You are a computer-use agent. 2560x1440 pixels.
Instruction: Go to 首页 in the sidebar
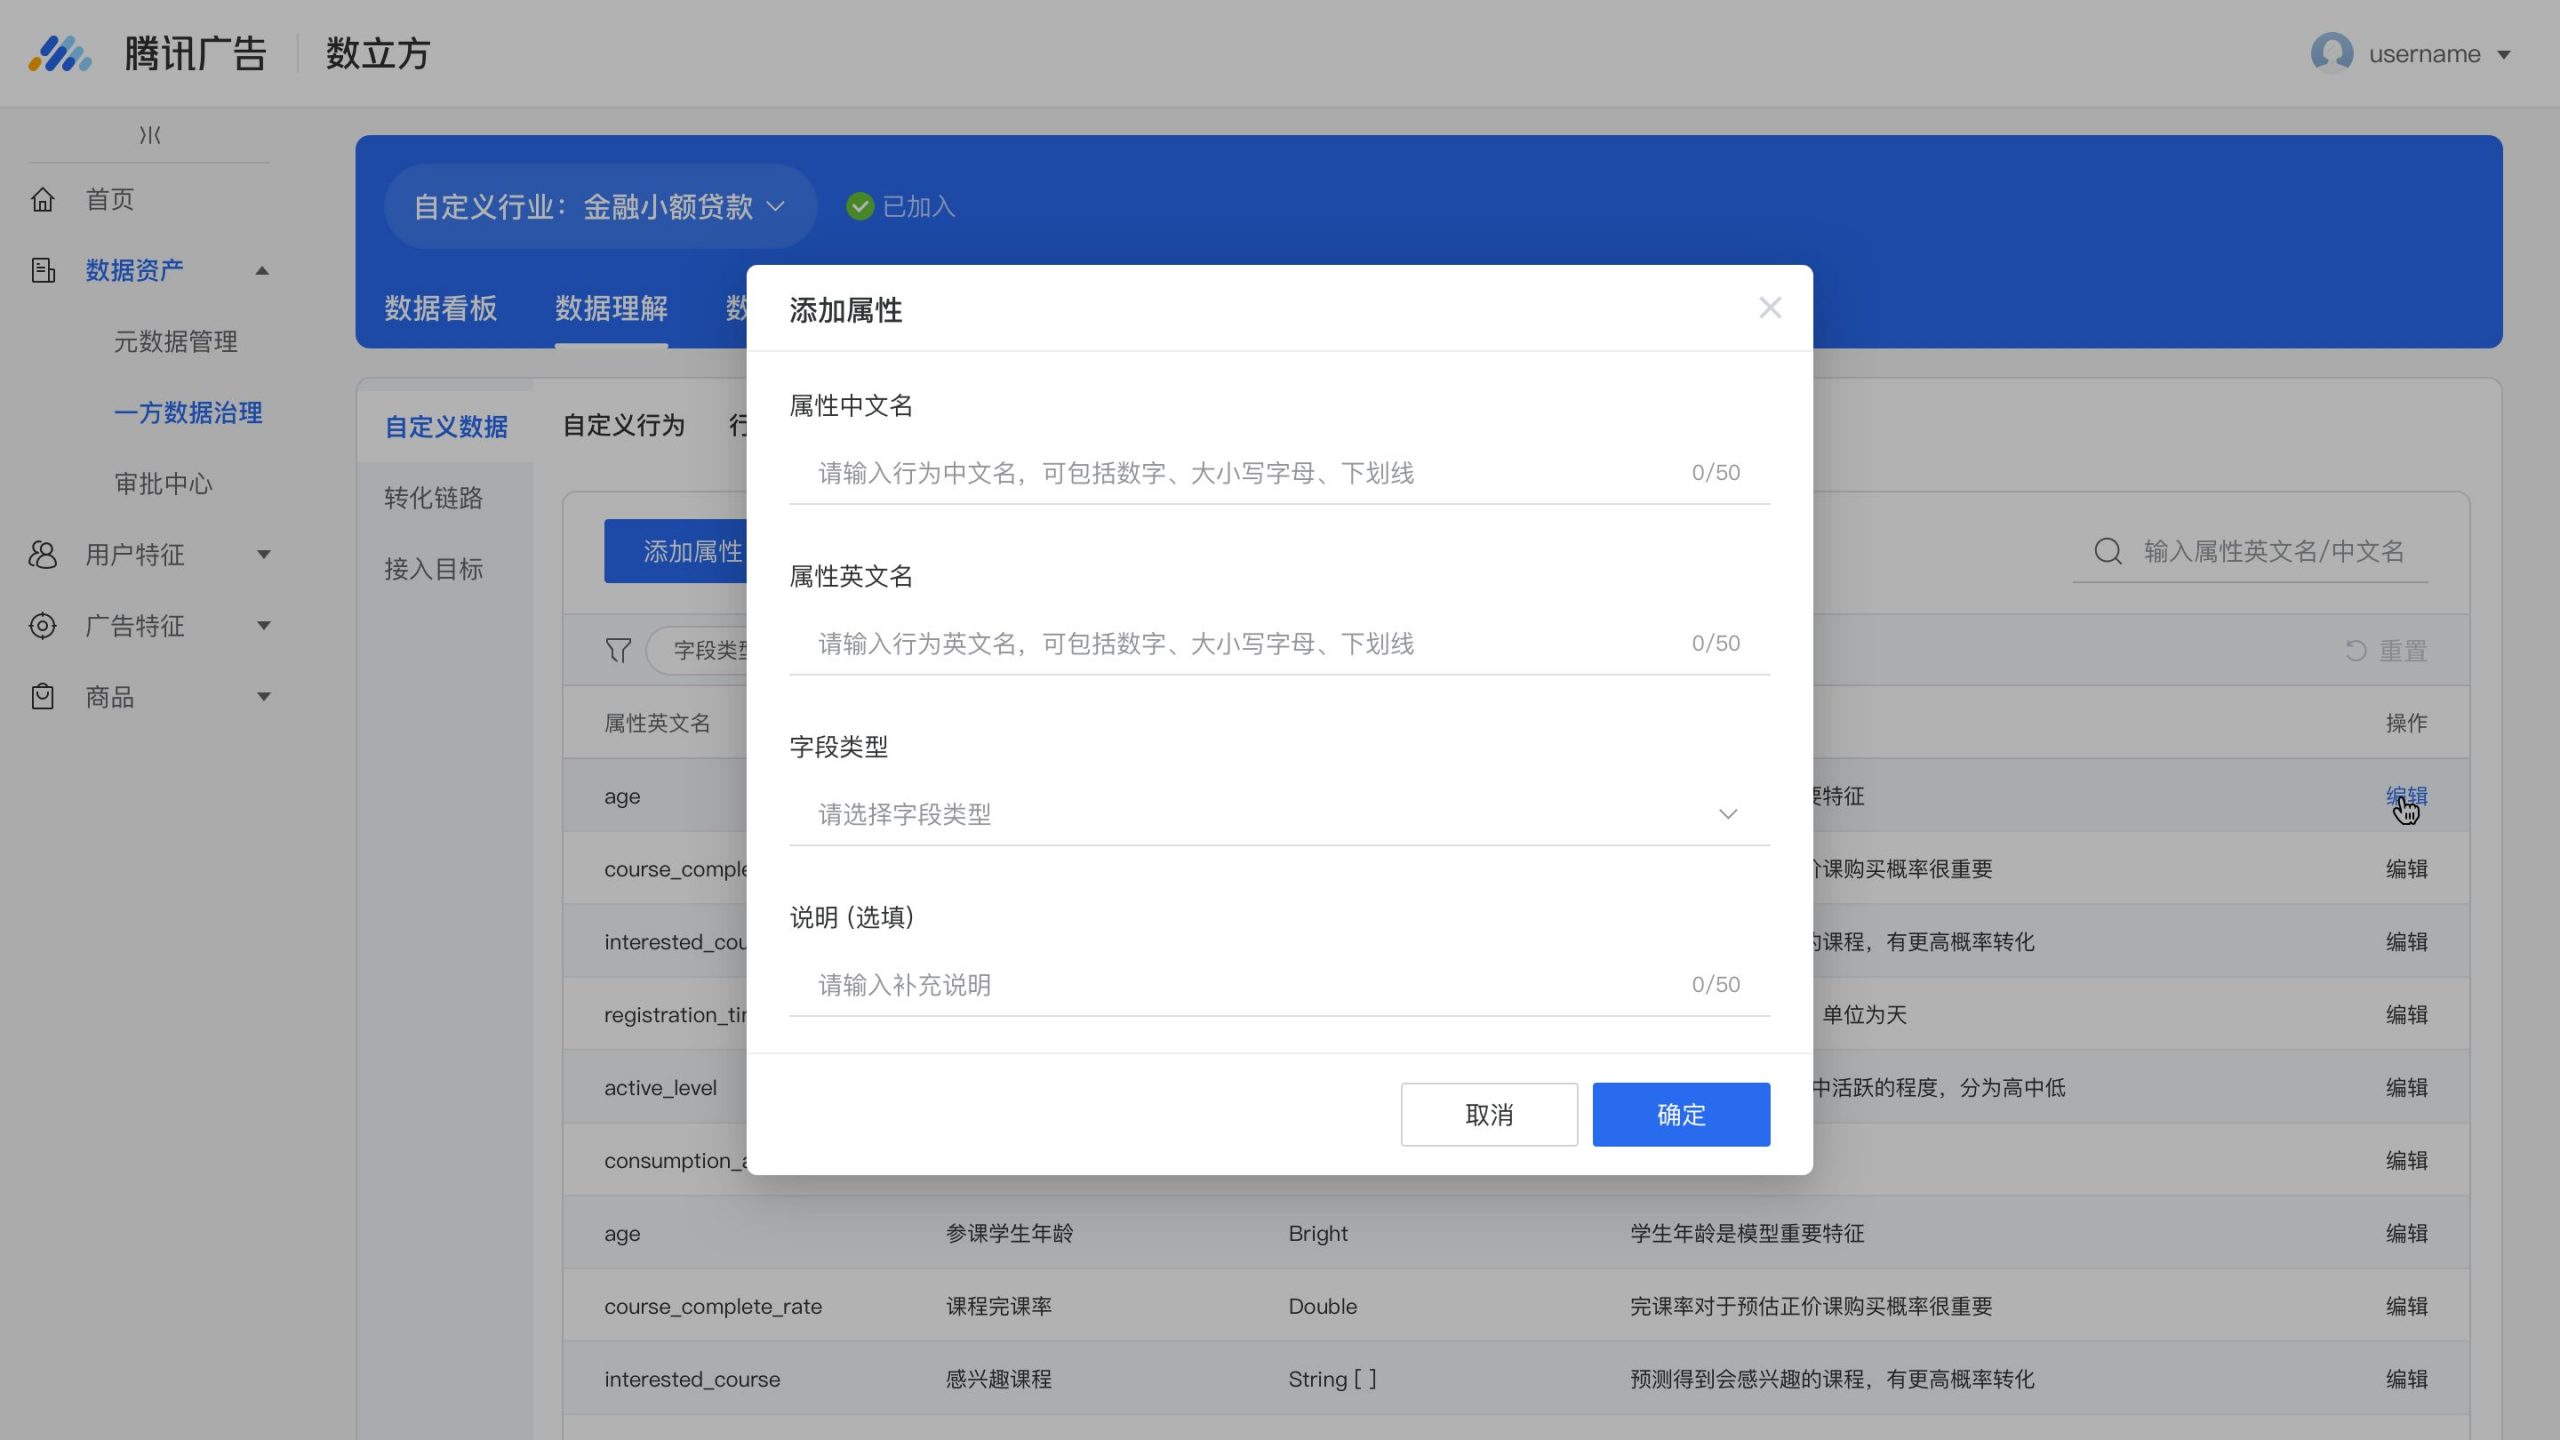tap(109, 199)
